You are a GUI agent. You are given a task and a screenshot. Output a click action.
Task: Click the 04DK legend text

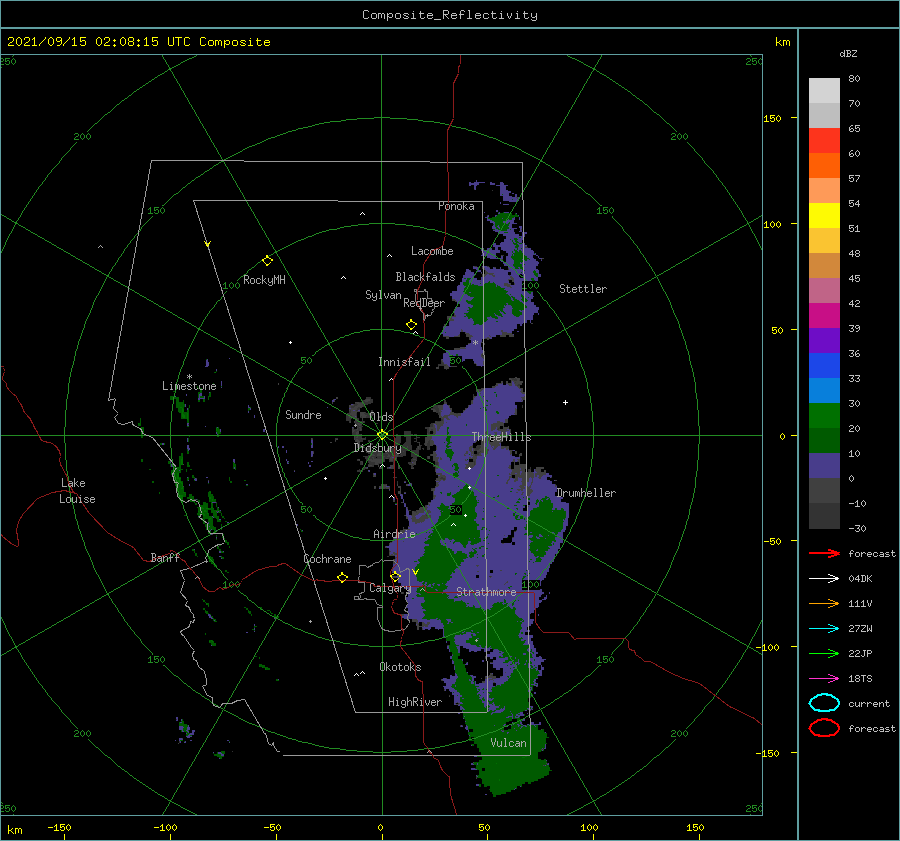click(x=860, y=579)
